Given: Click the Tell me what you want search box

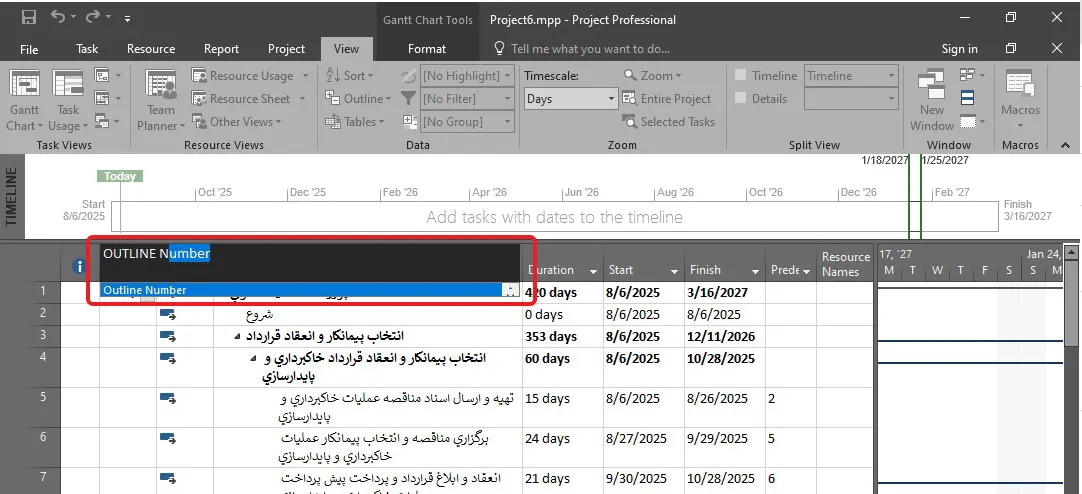Looking at the screenshot, I should point(583,49).
